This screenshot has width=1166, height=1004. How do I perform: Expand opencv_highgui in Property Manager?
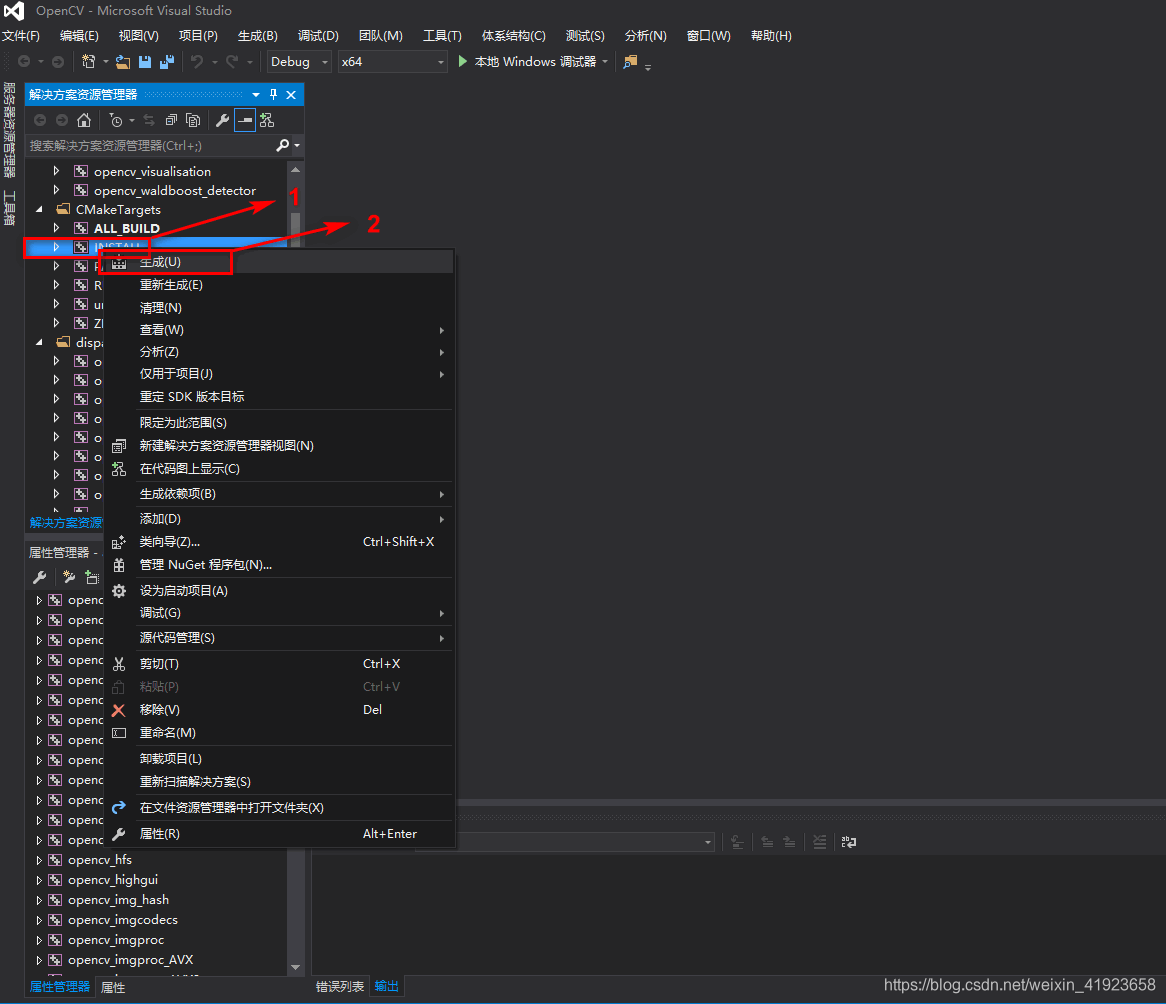pyautogui.click(x=39, y=880)
